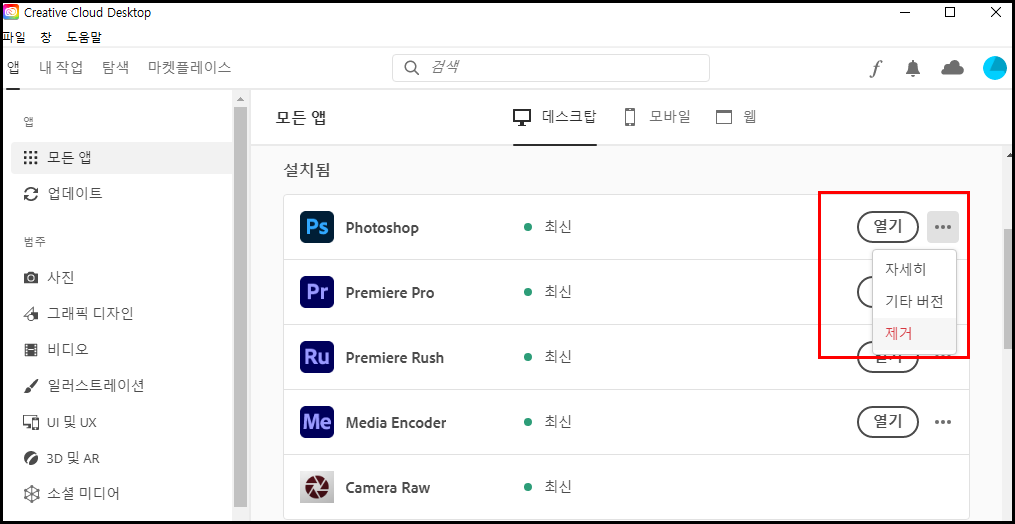Click the Premiere Pro name text
Screen dimensions: 1015x524
coord(390,293)
